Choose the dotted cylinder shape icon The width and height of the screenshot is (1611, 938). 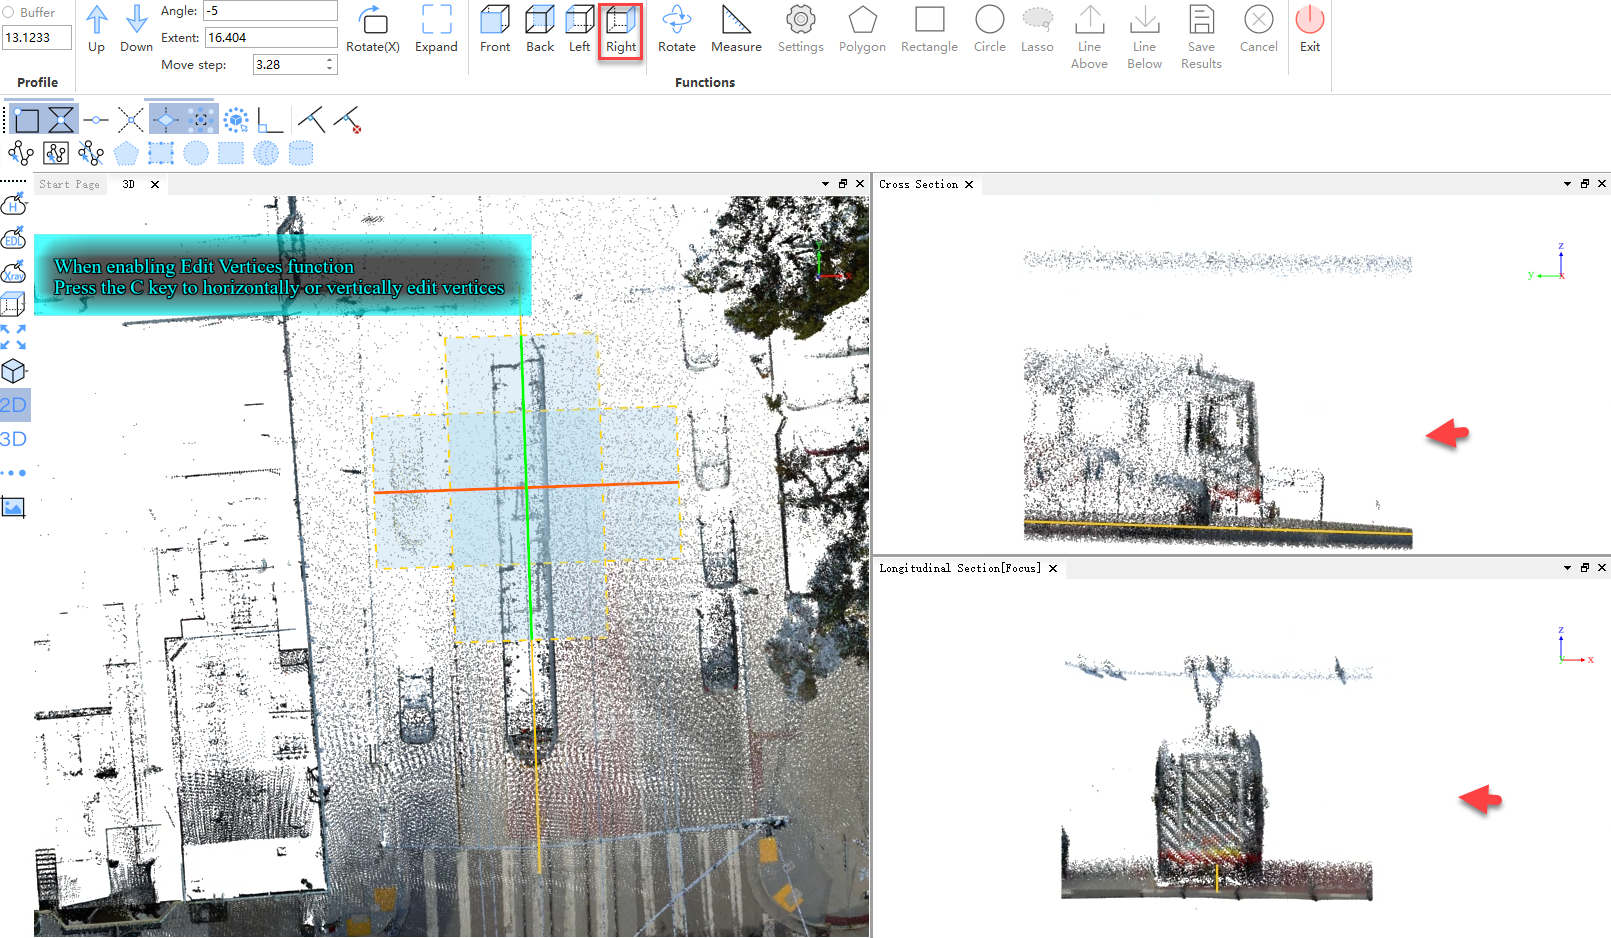(301, 153)
